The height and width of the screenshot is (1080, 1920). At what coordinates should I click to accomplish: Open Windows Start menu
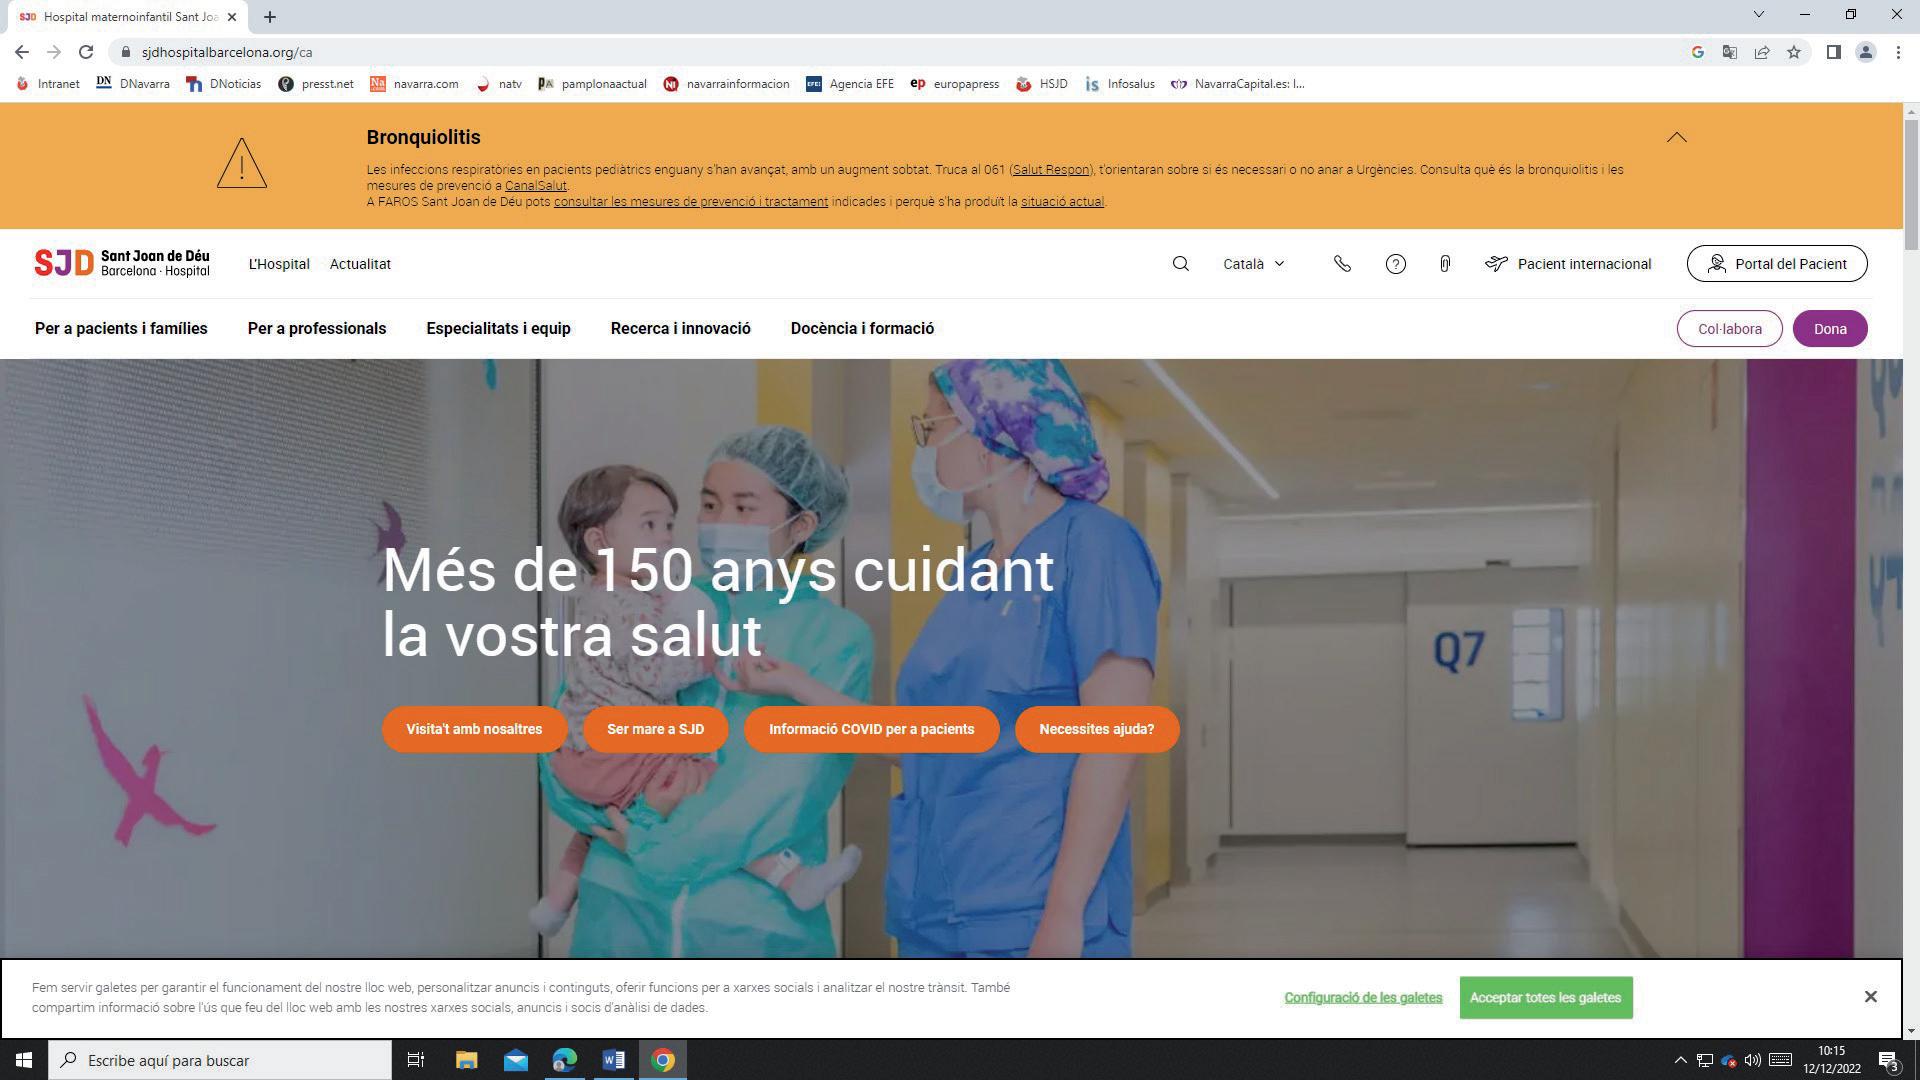(x=24, y=1060)
